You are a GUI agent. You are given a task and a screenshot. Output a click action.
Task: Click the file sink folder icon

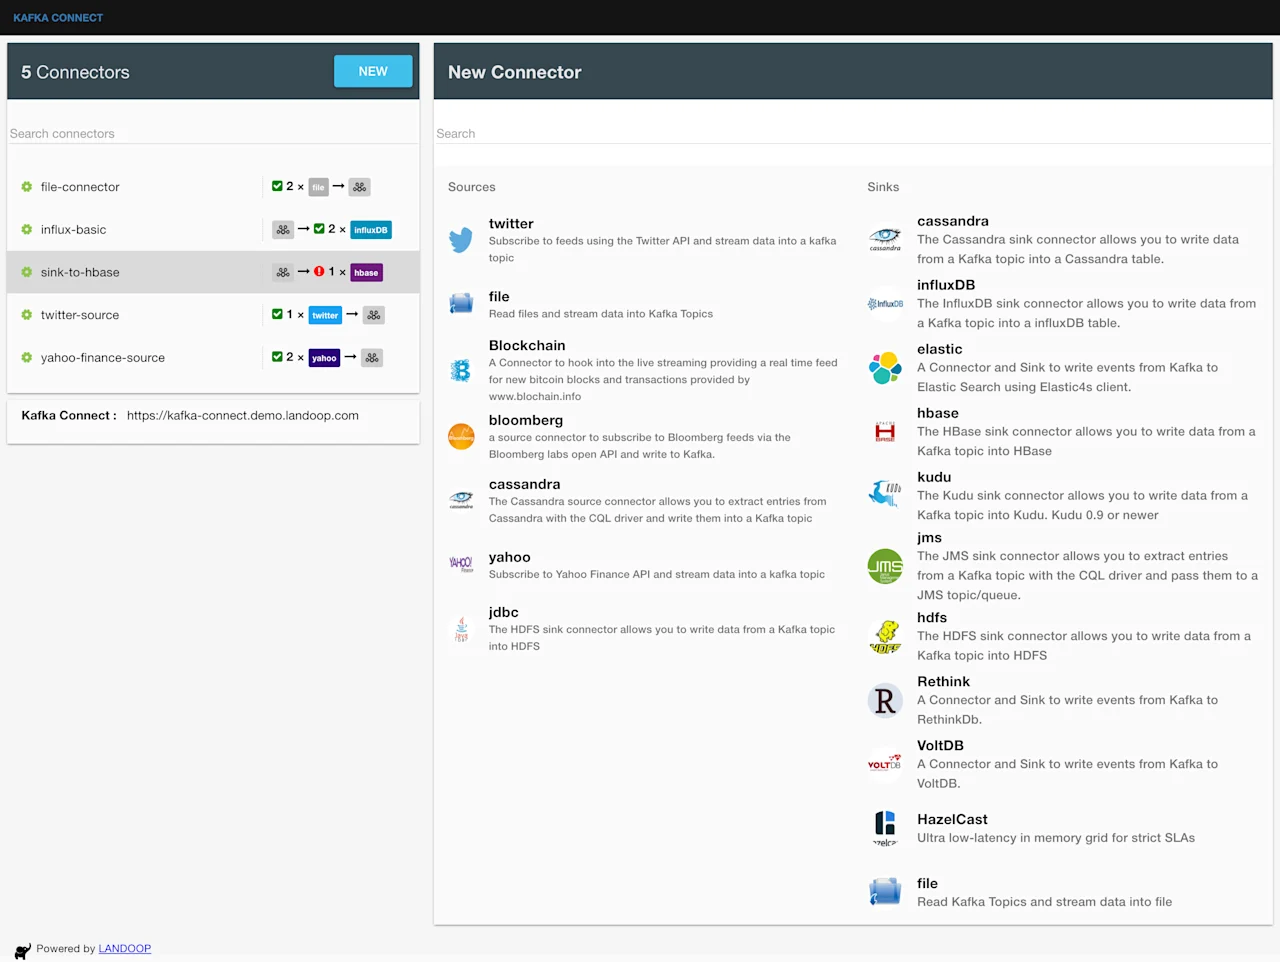(x=885, y=891)
